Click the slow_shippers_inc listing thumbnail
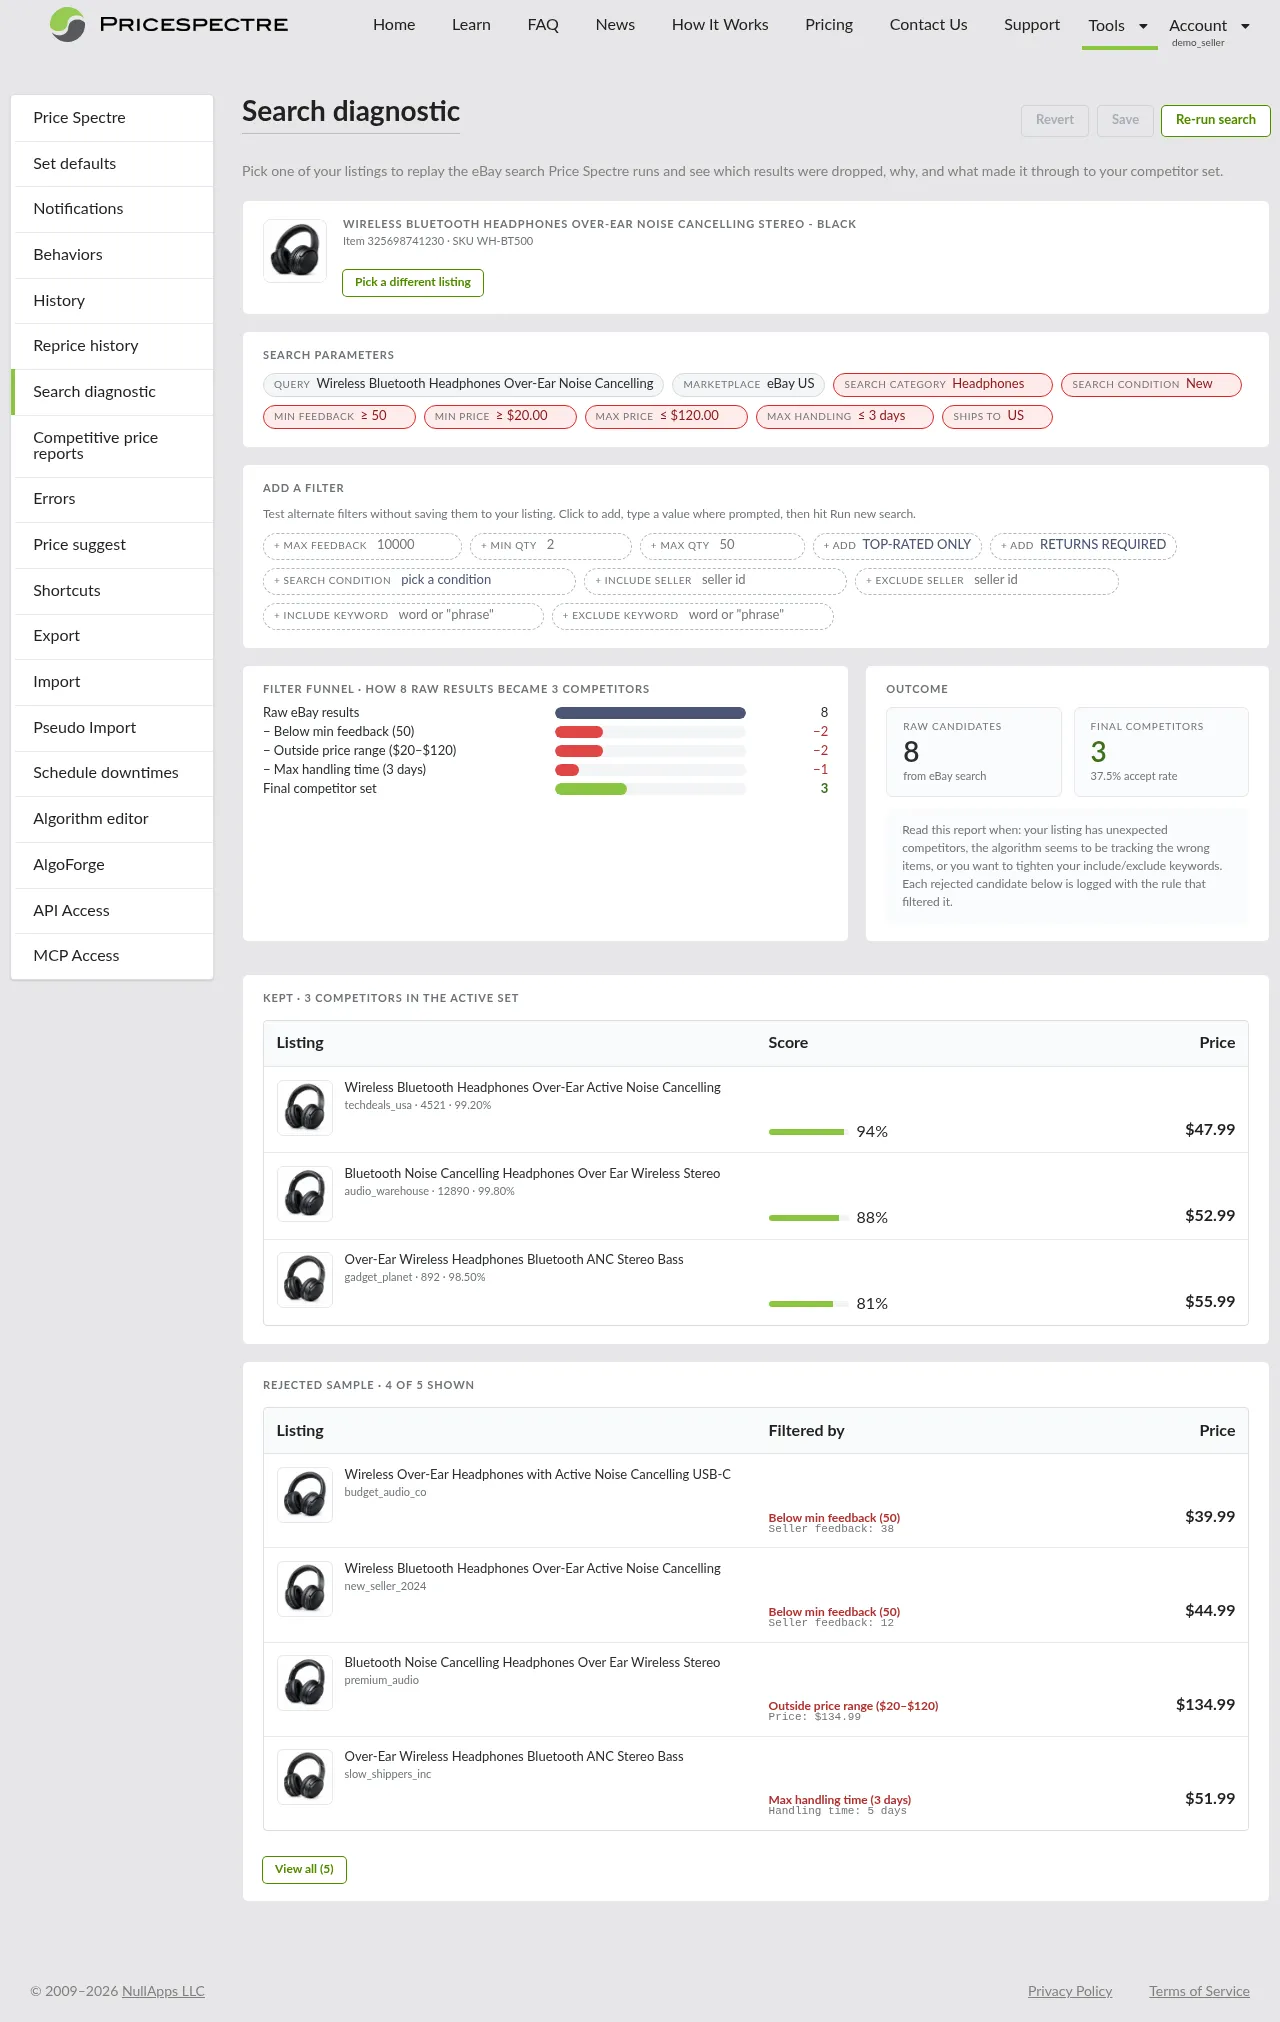Image resolution: width=1280 pixels, height=2022 pixels. point(305,1777)
